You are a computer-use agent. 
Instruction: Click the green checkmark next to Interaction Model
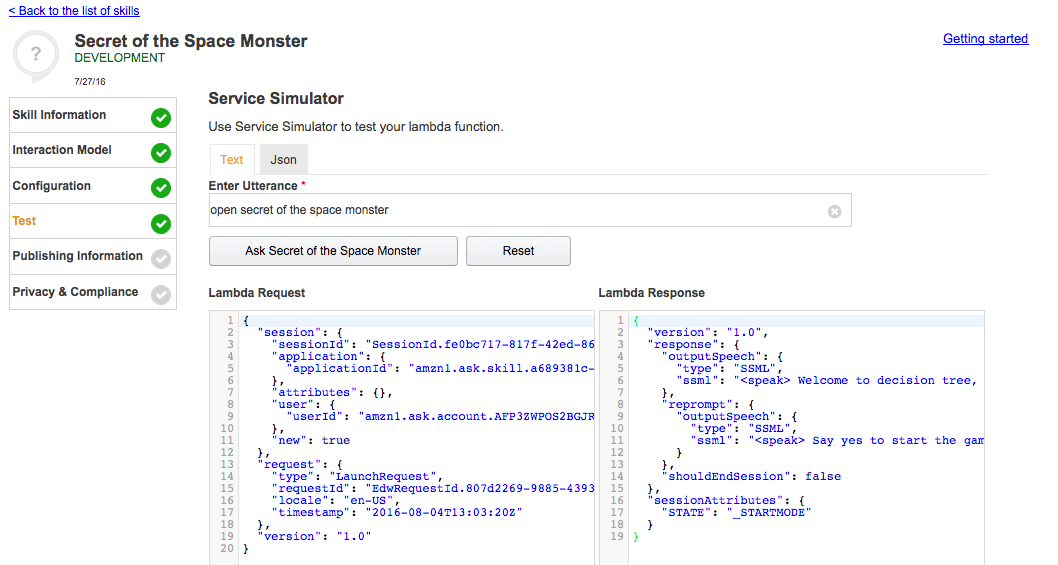[x=160, y=153]
